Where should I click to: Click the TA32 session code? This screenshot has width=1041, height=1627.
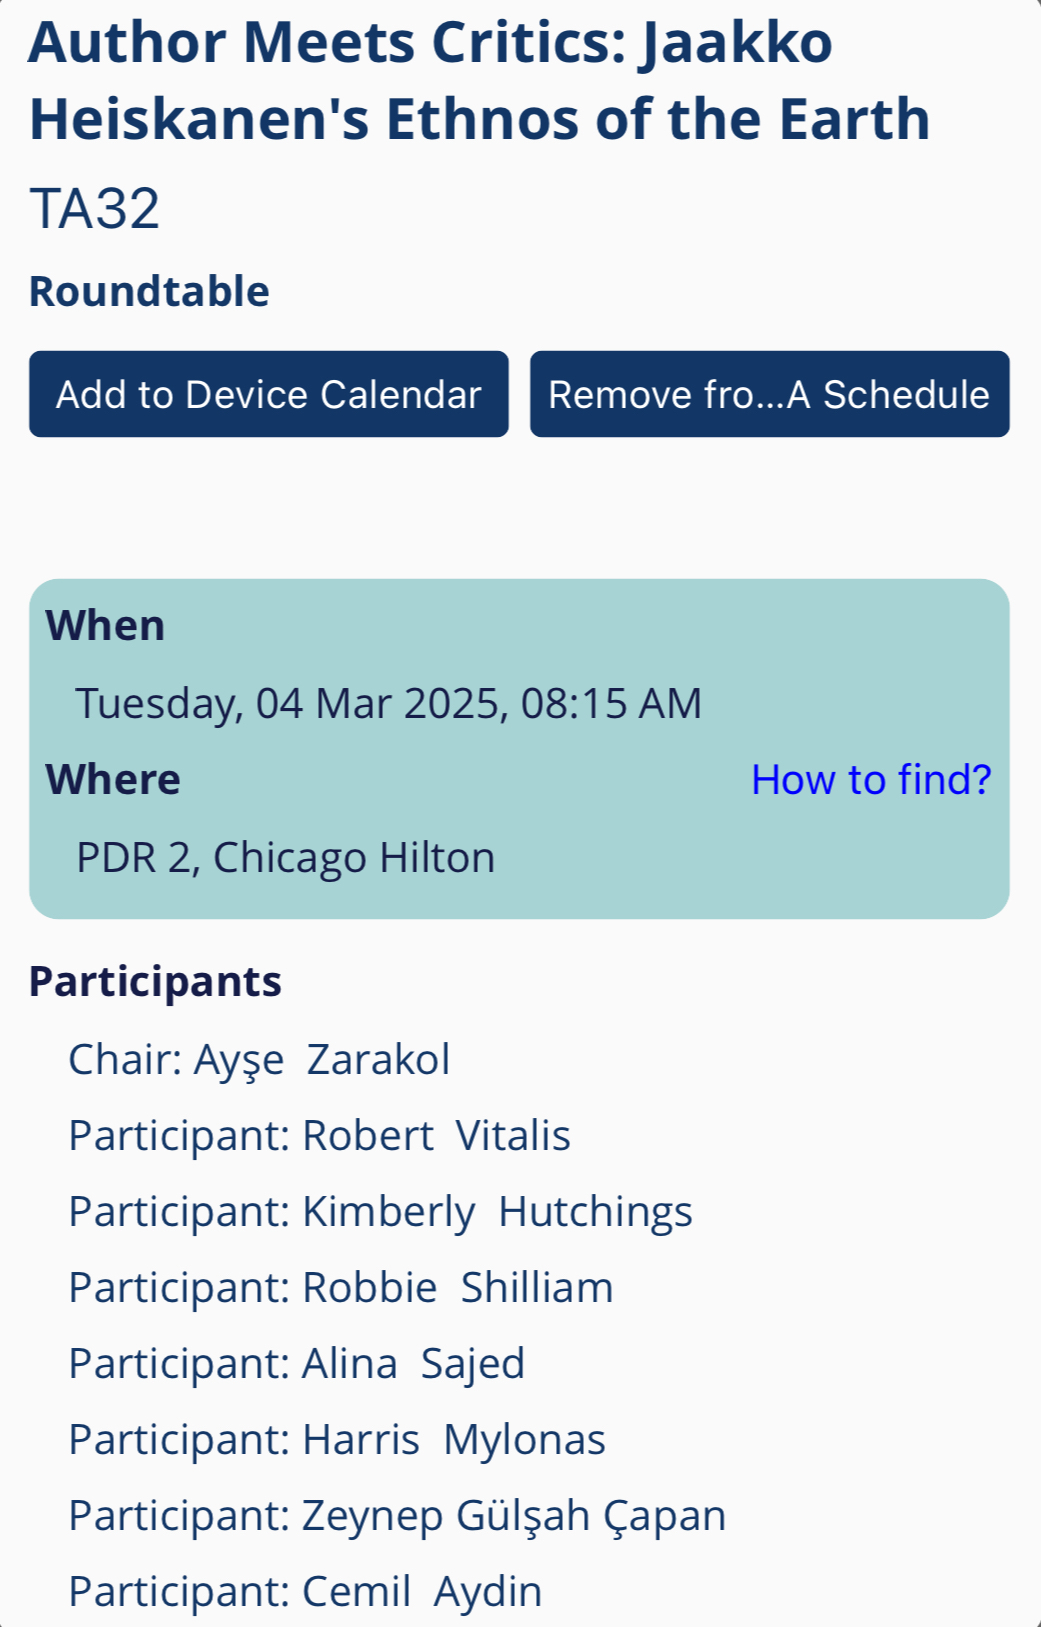point(95,208)
